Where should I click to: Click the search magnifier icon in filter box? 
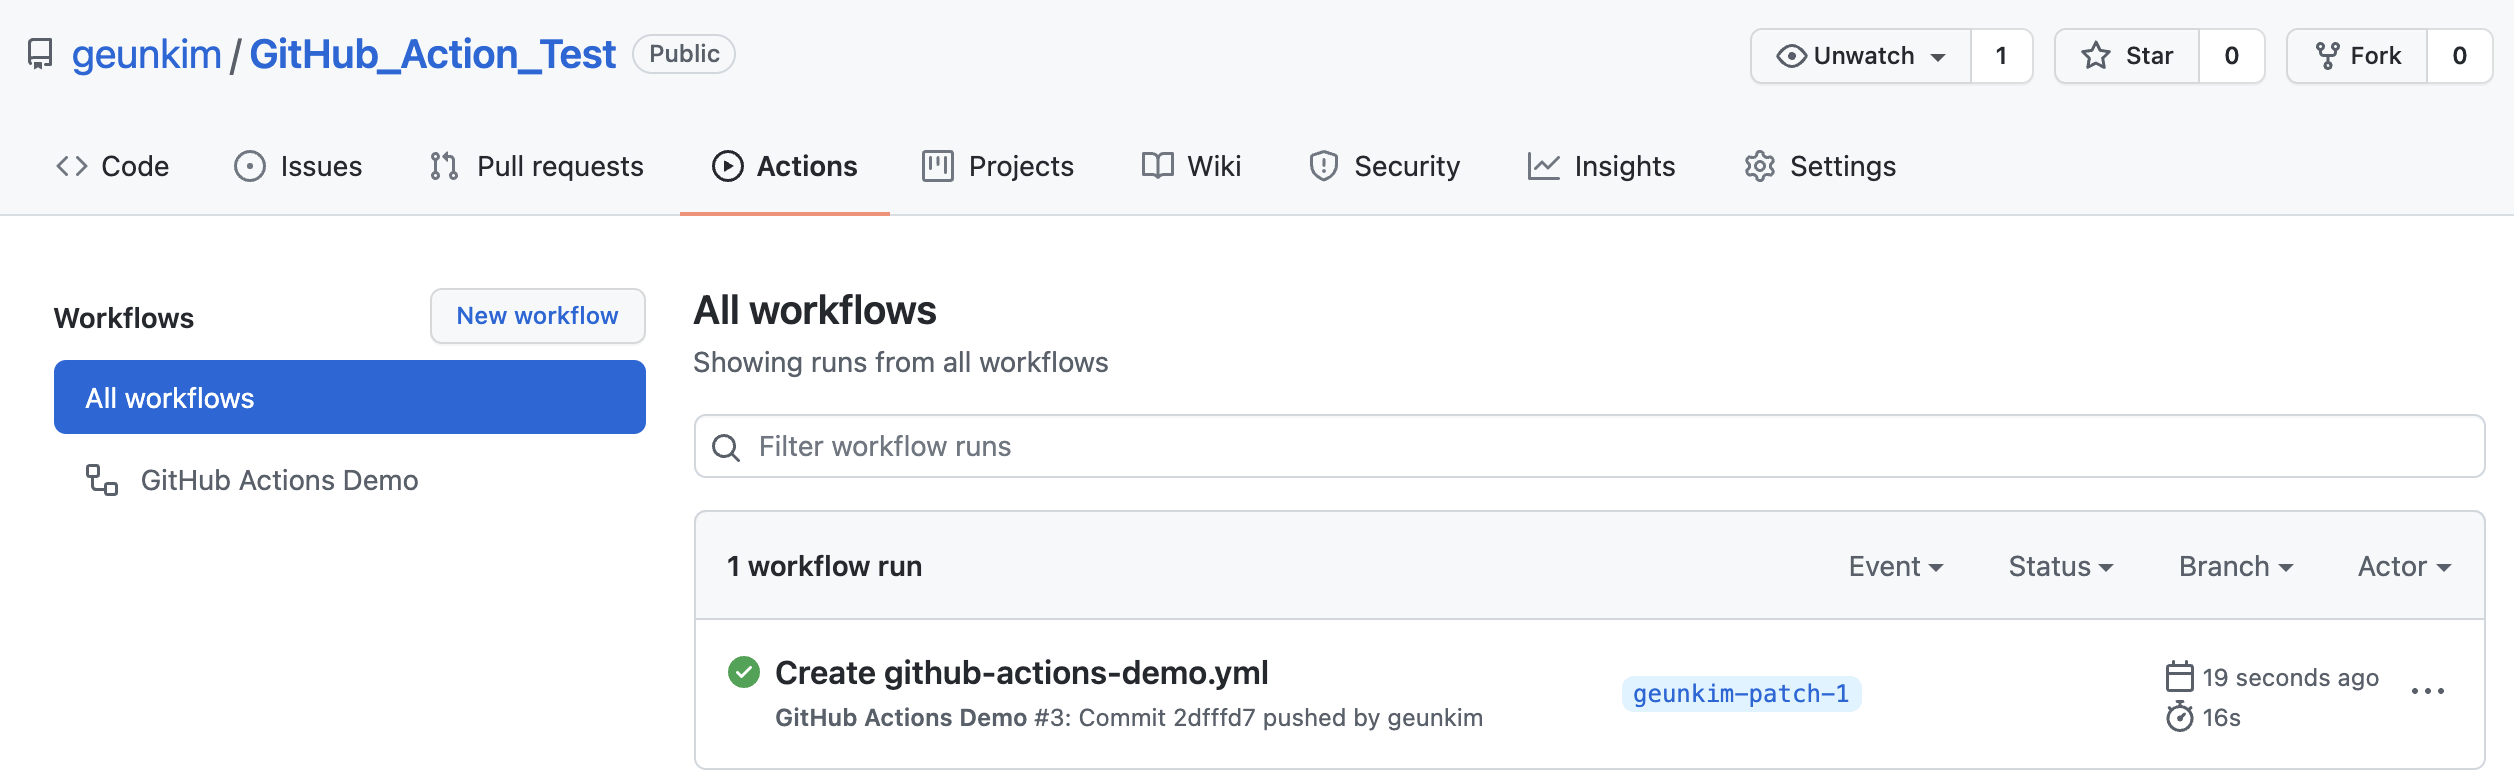(726, 447)
